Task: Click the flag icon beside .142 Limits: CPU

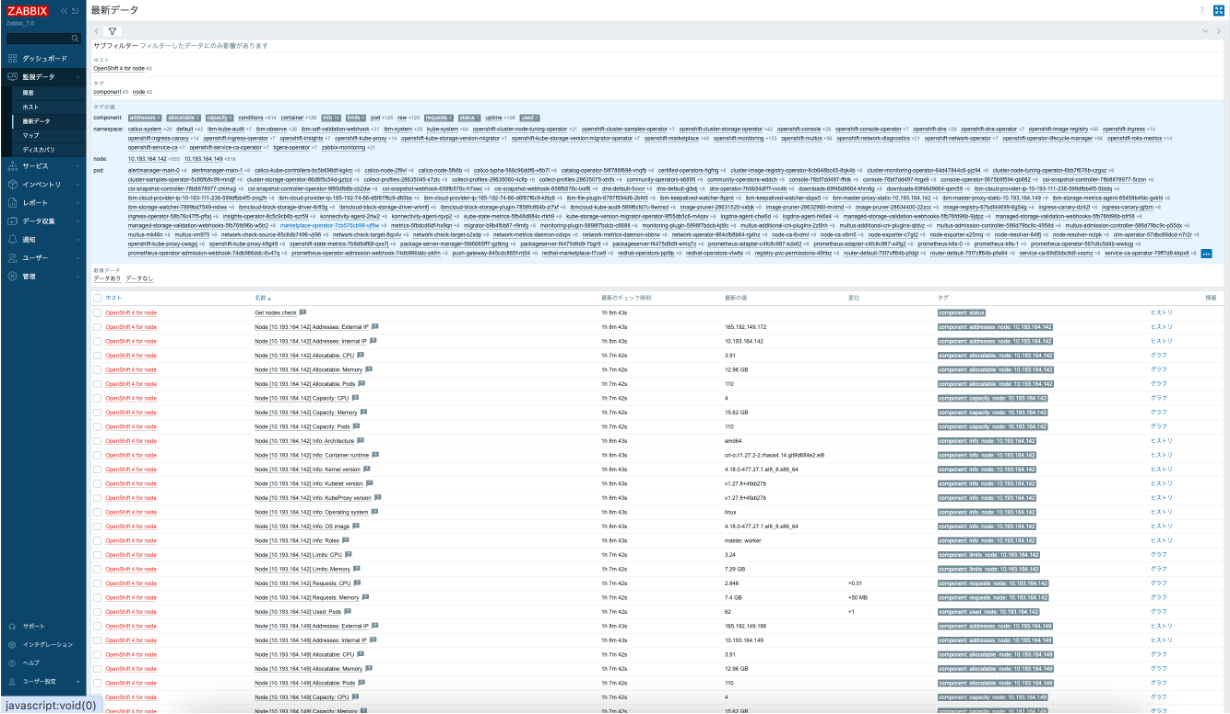Action: [x=348, y=554]
